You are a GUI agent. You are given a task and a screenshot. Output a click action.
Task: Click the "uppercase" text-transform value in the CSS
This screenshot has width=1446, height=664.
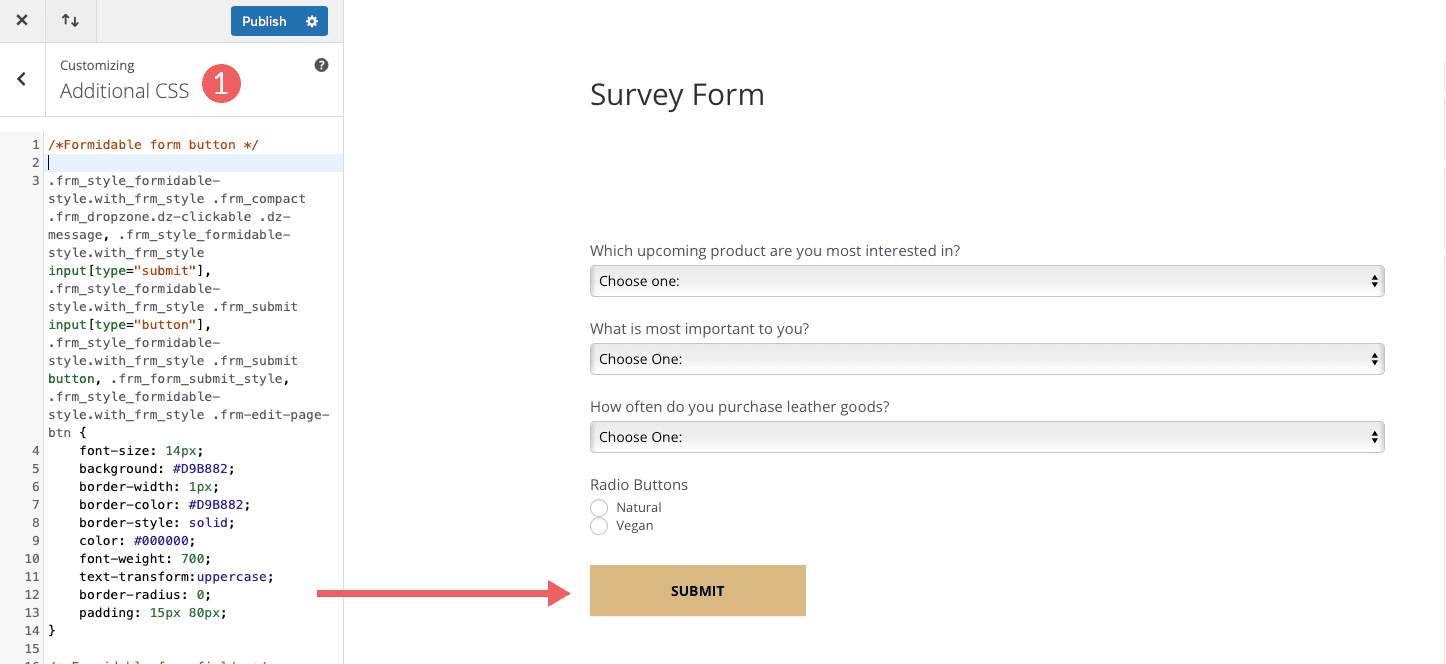tap(231, 576)
